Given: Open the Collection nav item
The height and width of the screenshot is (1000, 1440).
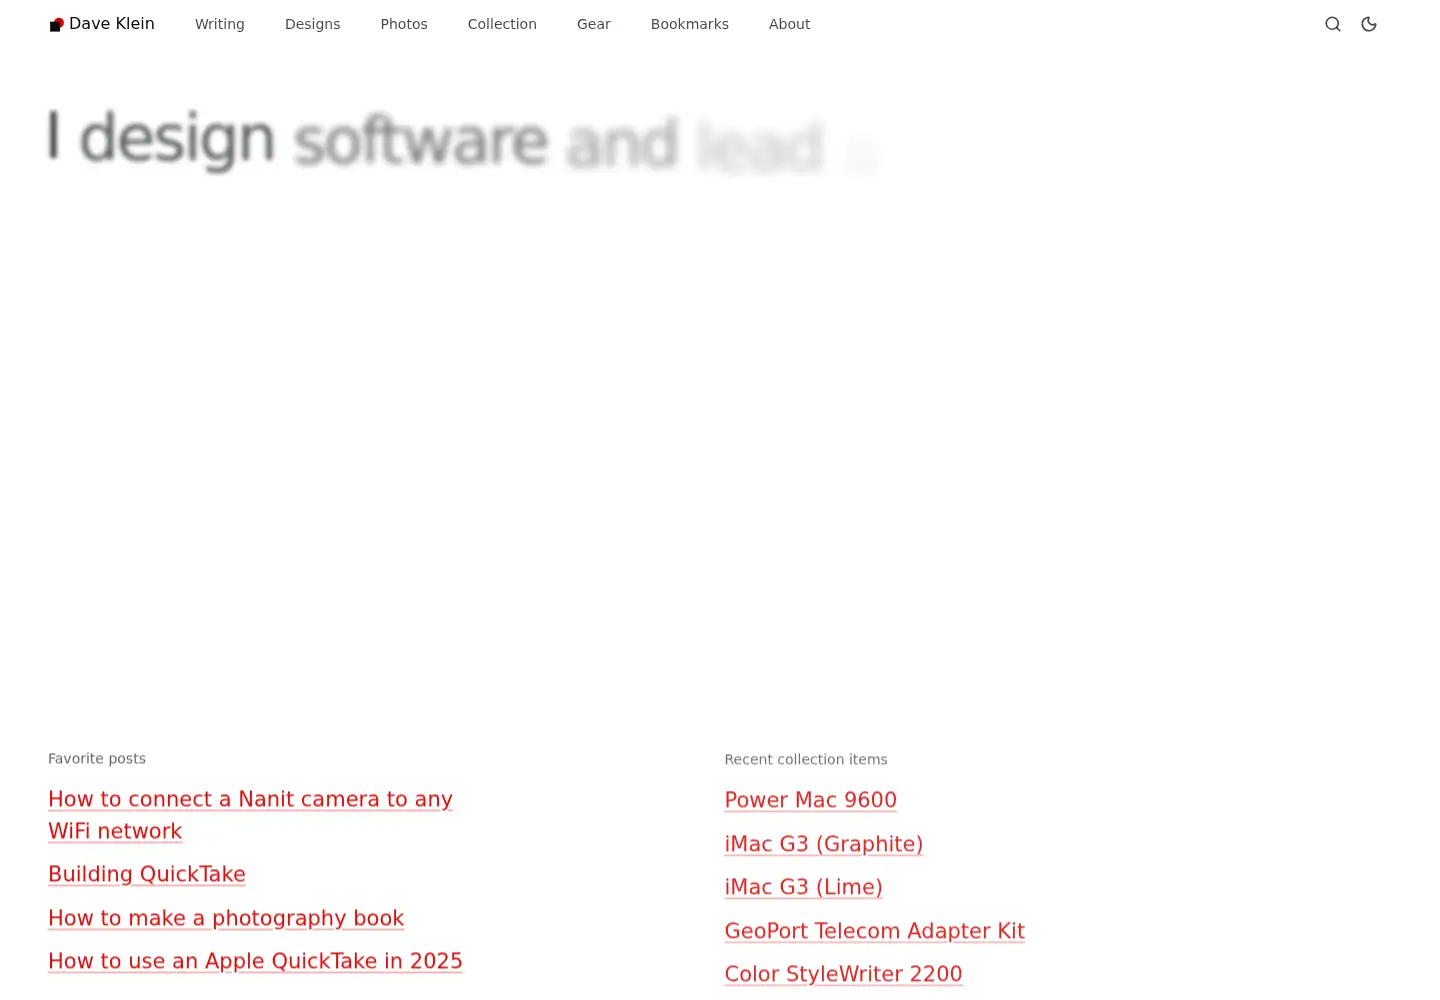Looking at the screenshot, I should click(x=502, y=24).
